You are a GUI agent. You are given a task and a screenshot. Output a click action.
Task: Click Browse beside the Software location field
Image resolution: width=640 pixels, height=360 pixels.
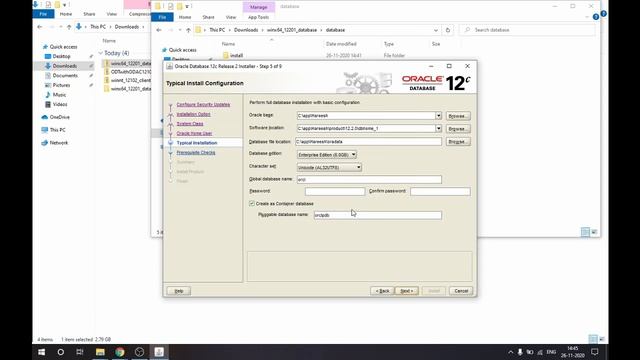[458, 129]
